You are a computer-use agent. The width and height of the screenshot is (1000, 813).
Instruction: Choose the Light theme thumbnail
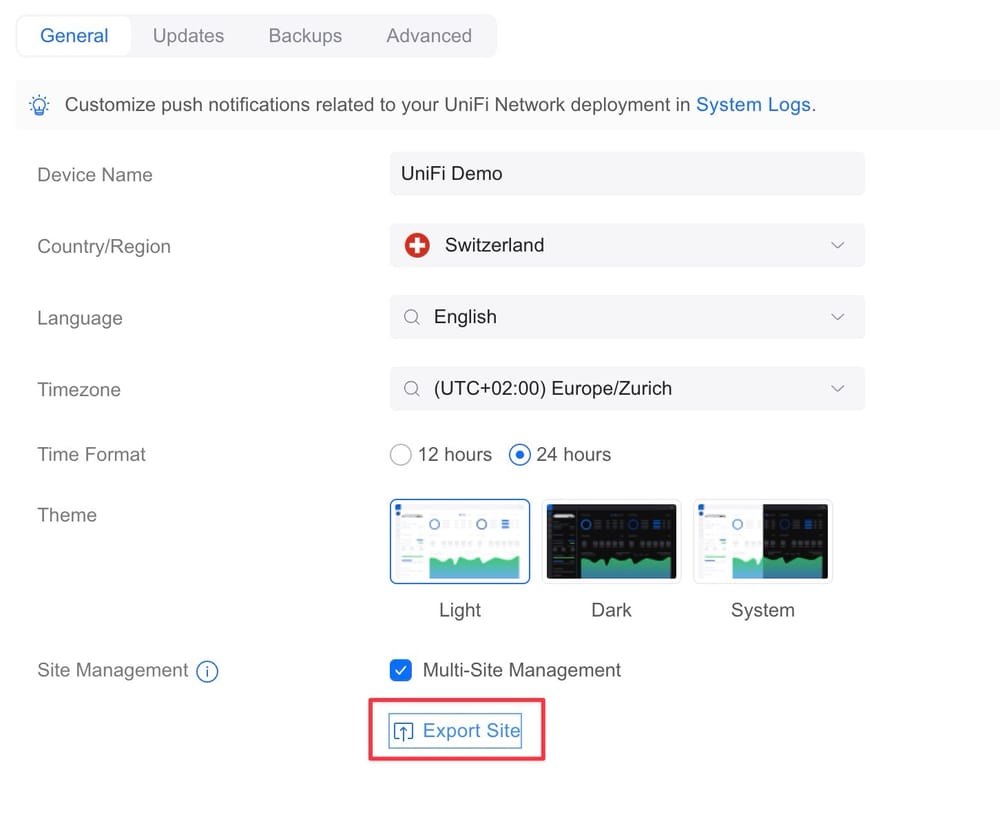460,541
